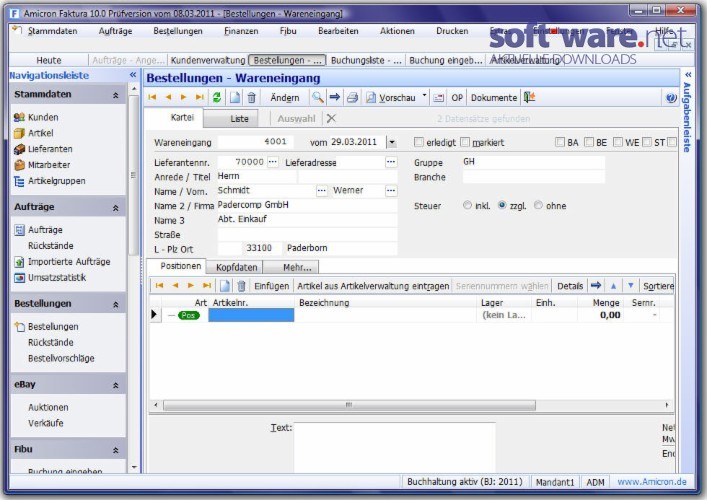Viewport: 707px width, 500px height.
Task: Collapse the Navigationsleiste panel
Action: [x=133, y=74]
